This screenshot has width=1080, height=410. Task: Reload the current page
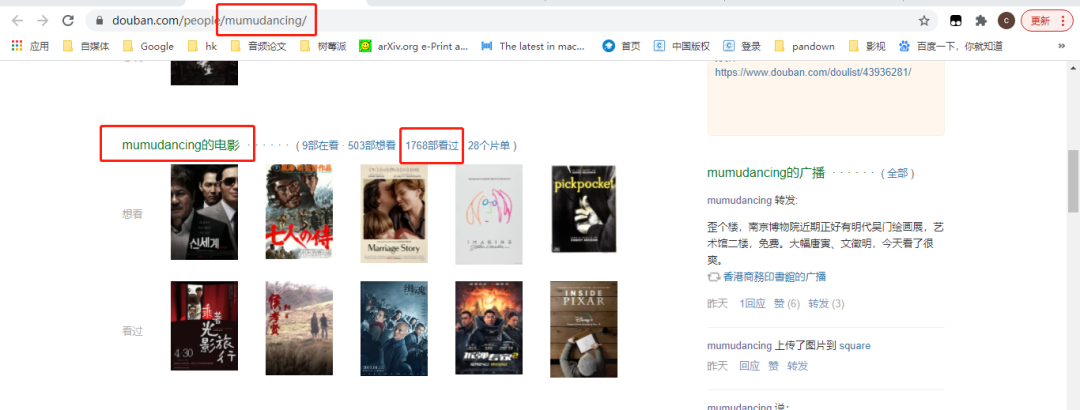tap(68, 21)
